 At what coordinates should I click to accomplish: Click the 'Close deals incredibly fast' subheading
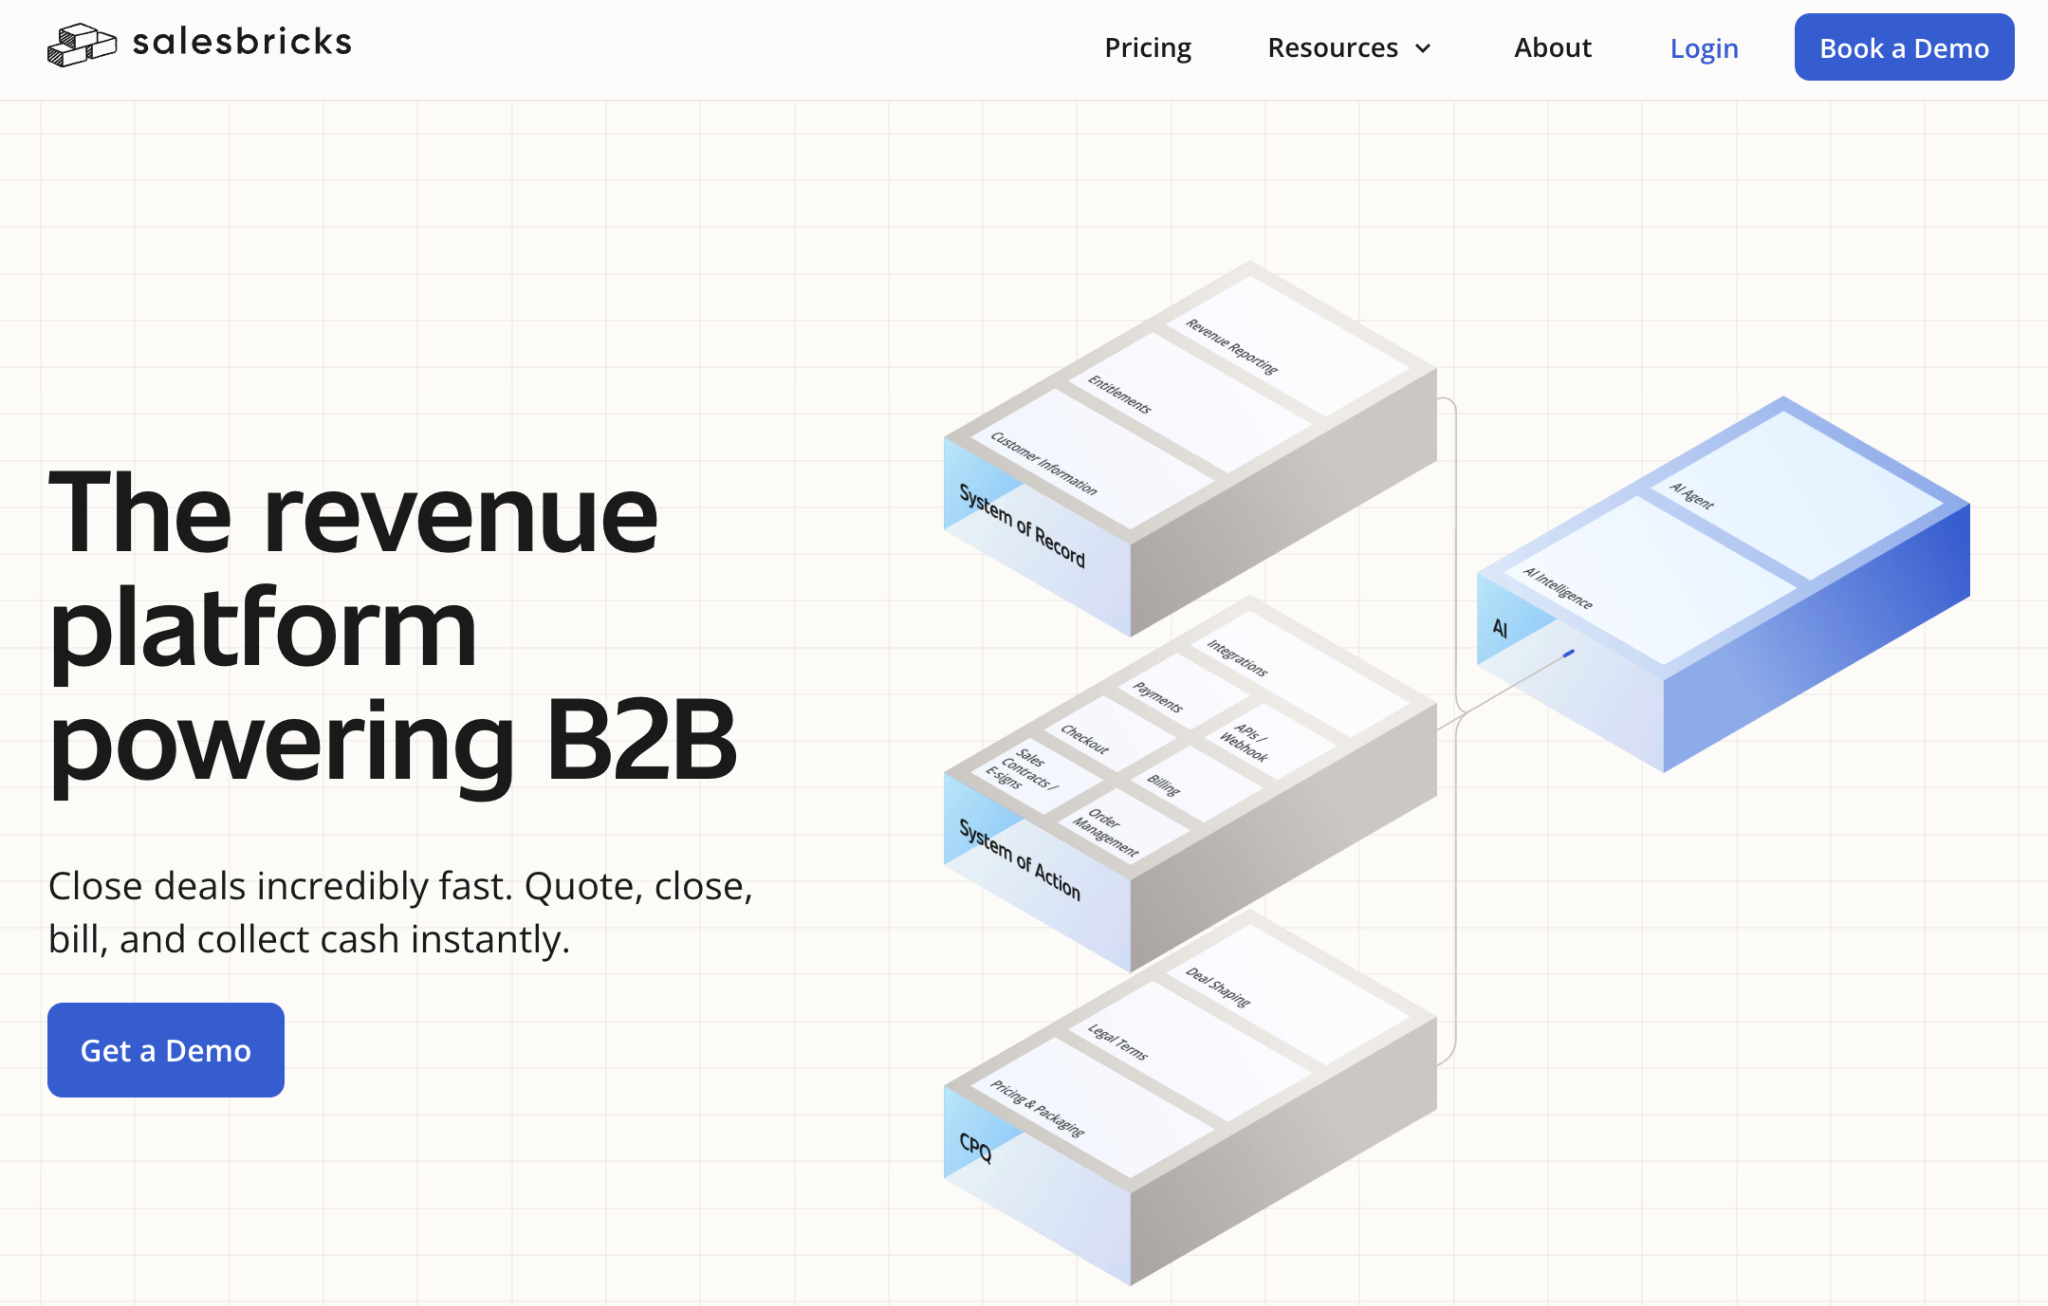(x=400, y=912)
